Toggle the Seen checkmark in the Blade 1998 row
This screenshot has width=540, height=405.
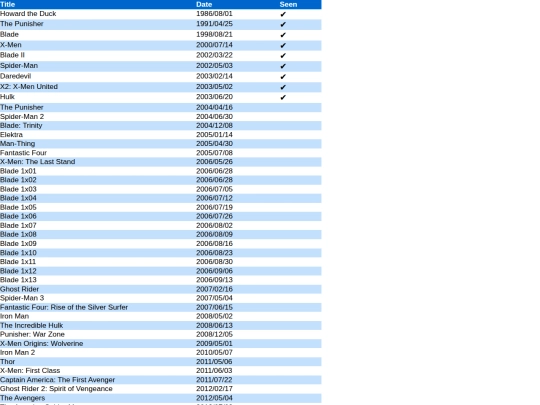coord(283,35)
